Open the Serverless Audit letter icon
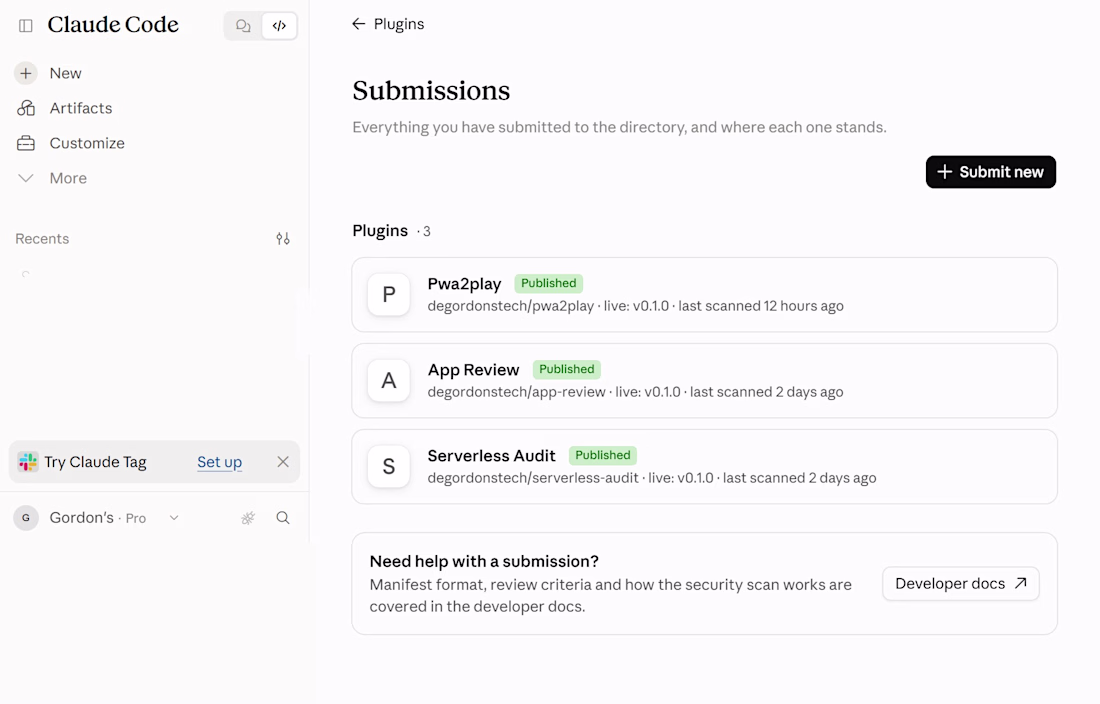1100x704 pixels. [389, 466]
